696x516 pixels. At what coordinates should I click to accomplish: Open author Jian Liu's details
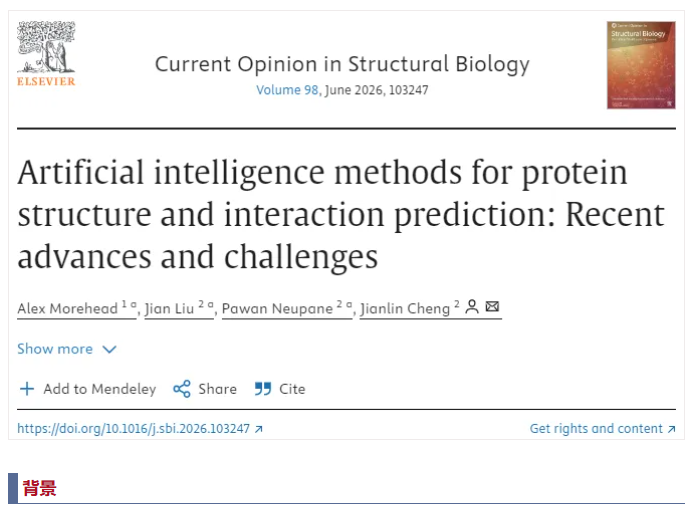point(172,308)
